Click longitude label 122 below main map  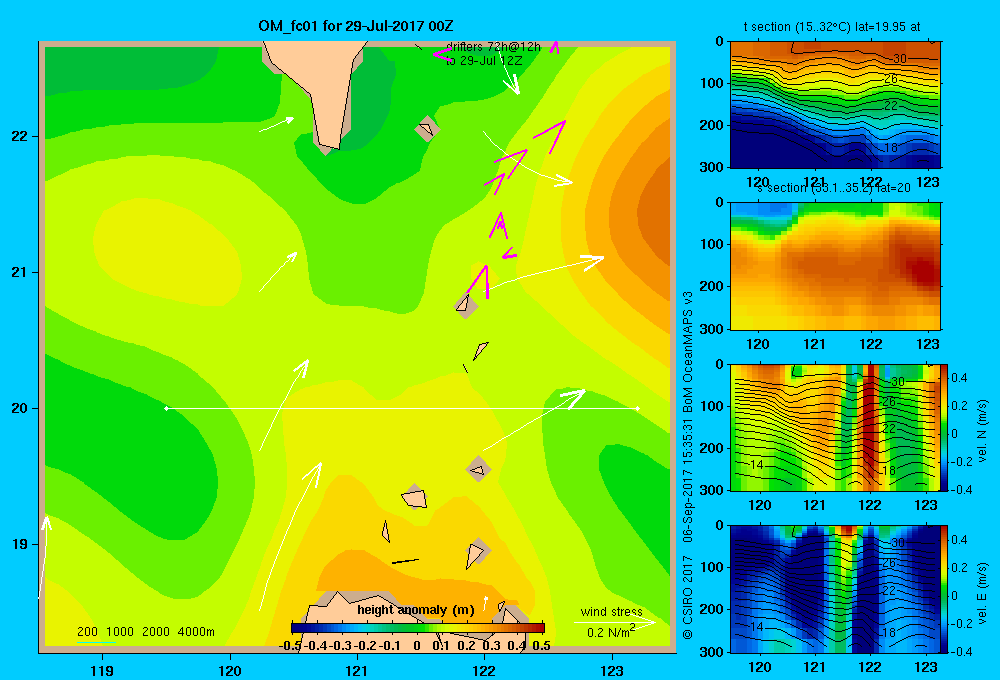pyautogui.click(x=484, y=670)
